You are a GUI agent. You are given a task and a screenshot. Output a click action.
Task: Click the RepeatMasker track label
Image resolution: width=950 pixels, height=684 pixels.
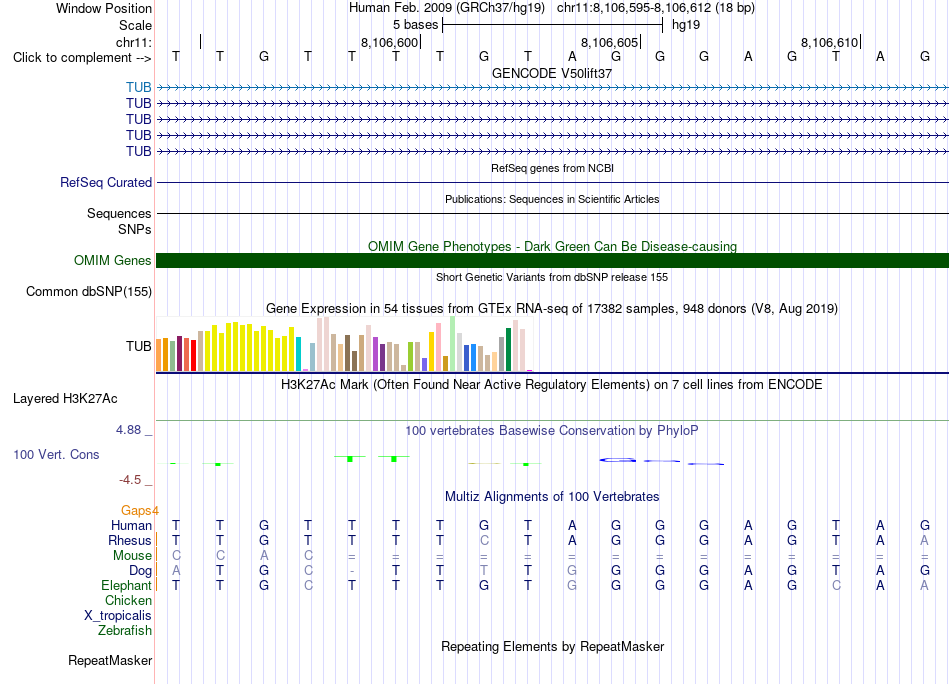coord(110,660)
